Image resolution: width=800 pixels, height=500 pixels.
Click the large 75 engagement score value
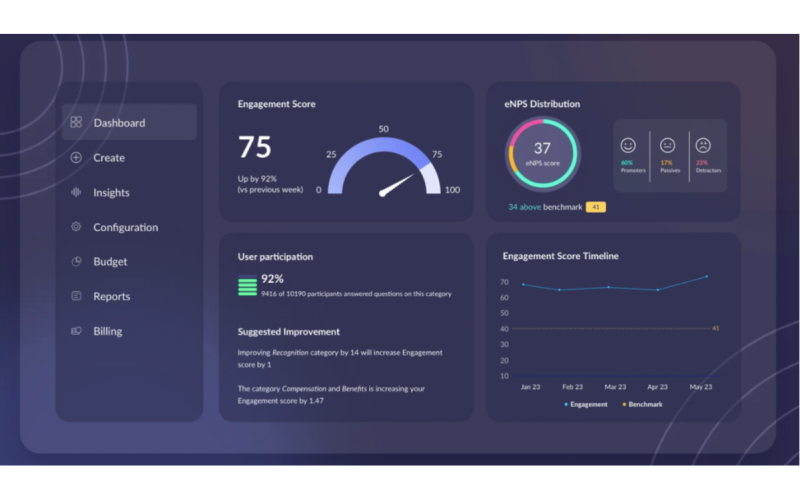pos(255,147)
